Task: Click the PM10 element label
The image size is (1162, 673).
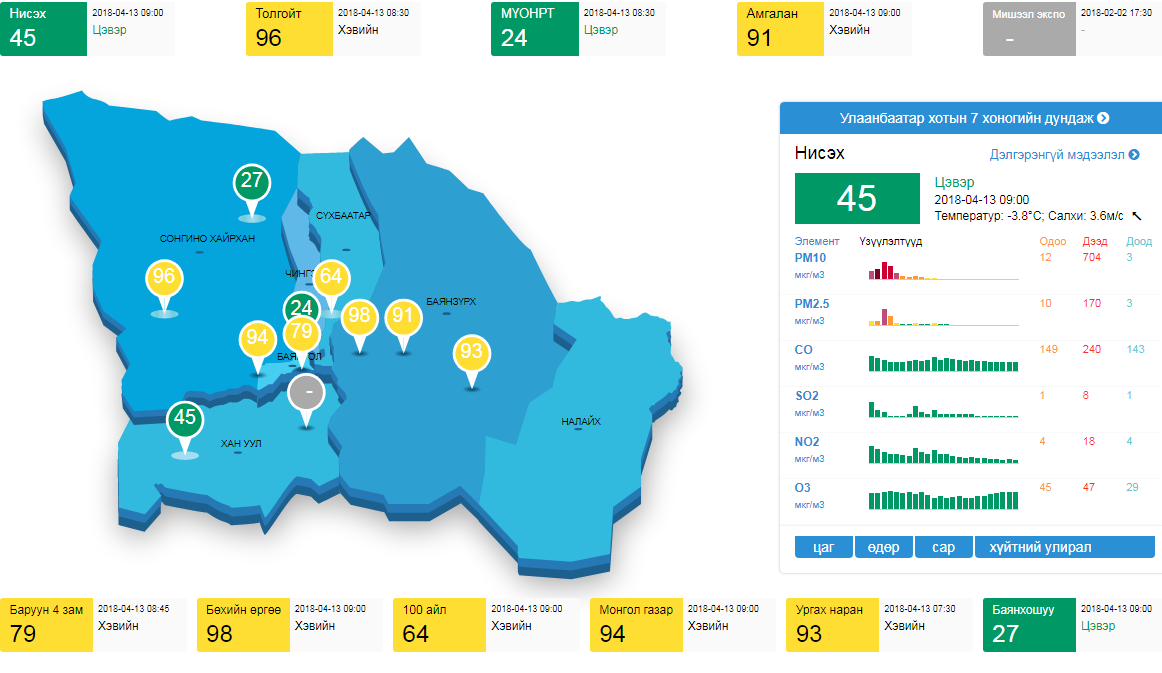Action: click(x=810, y=258)
